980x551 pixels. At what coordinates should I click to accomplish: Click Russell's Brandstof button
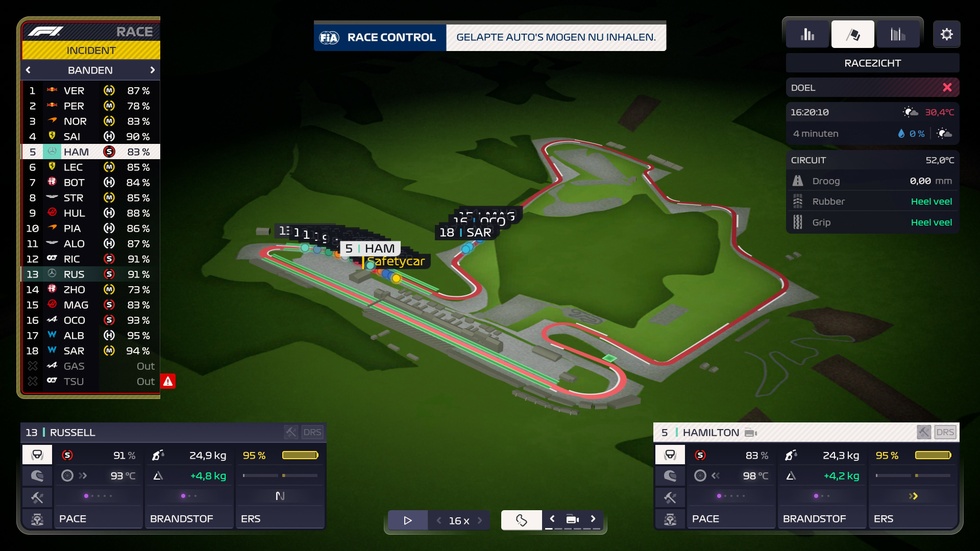pos(189,519)
